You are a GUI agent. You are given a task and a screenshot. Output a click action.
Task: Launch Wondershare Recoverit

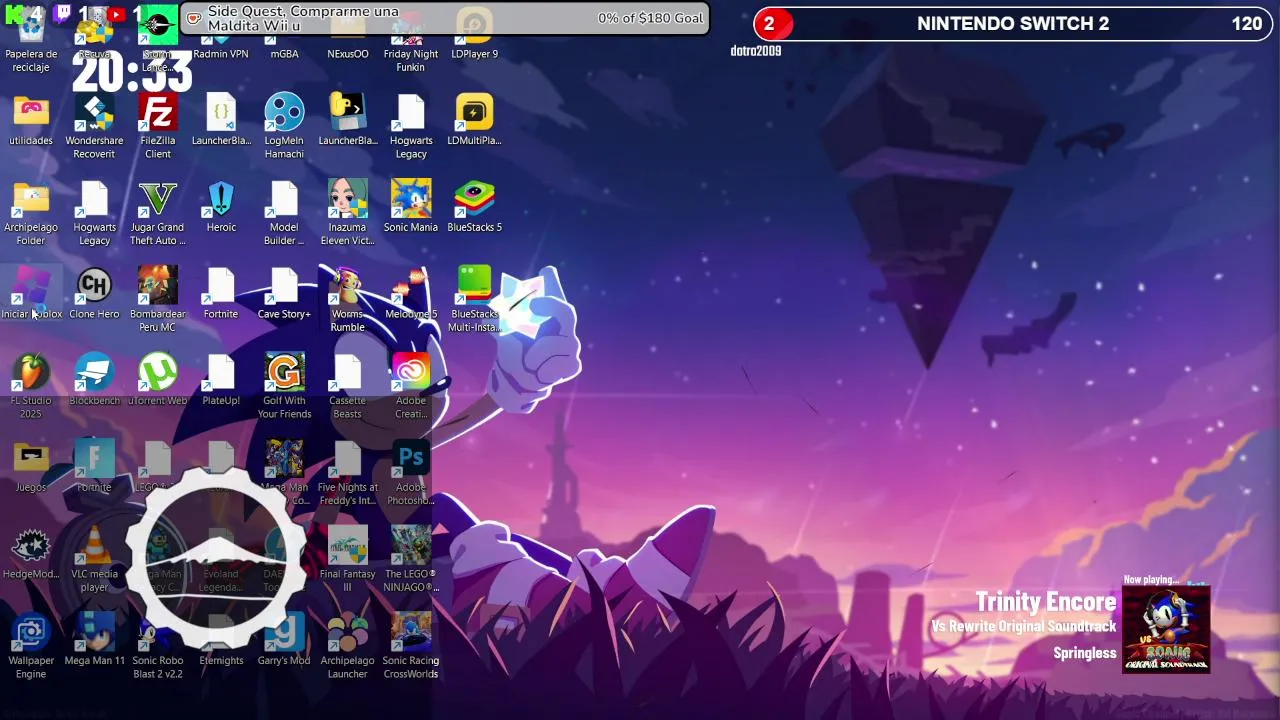coord(94,127)
